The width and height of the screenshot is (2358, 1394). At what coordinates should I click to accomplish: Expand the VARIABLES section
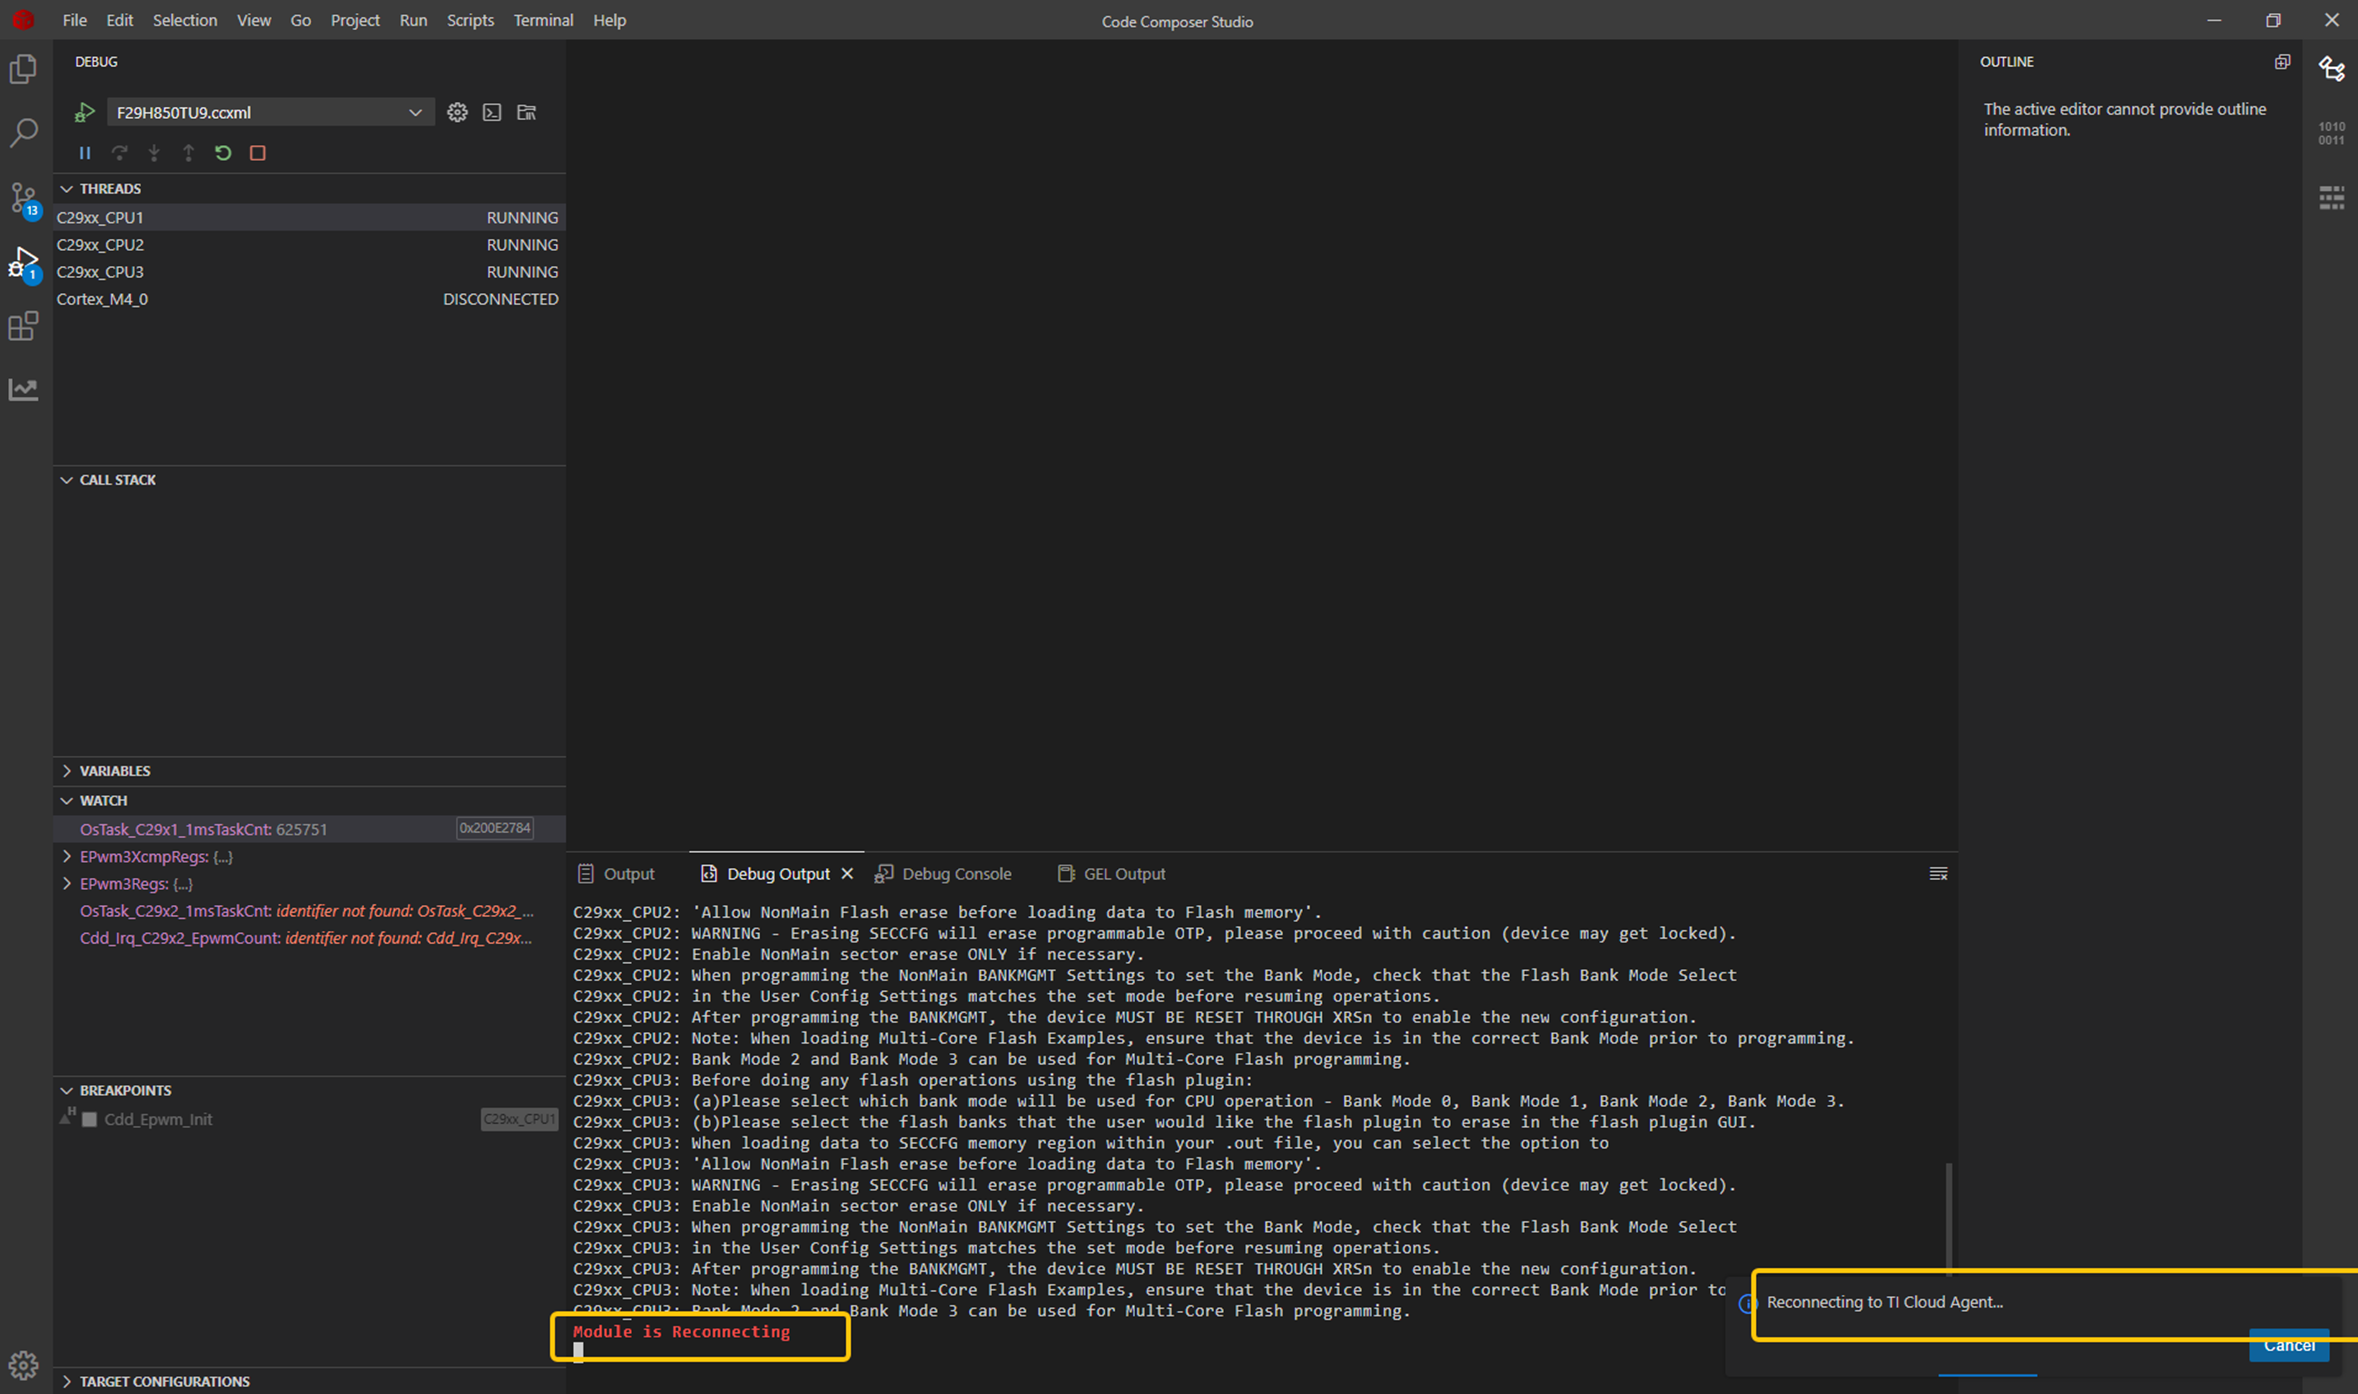click(67, 771)
